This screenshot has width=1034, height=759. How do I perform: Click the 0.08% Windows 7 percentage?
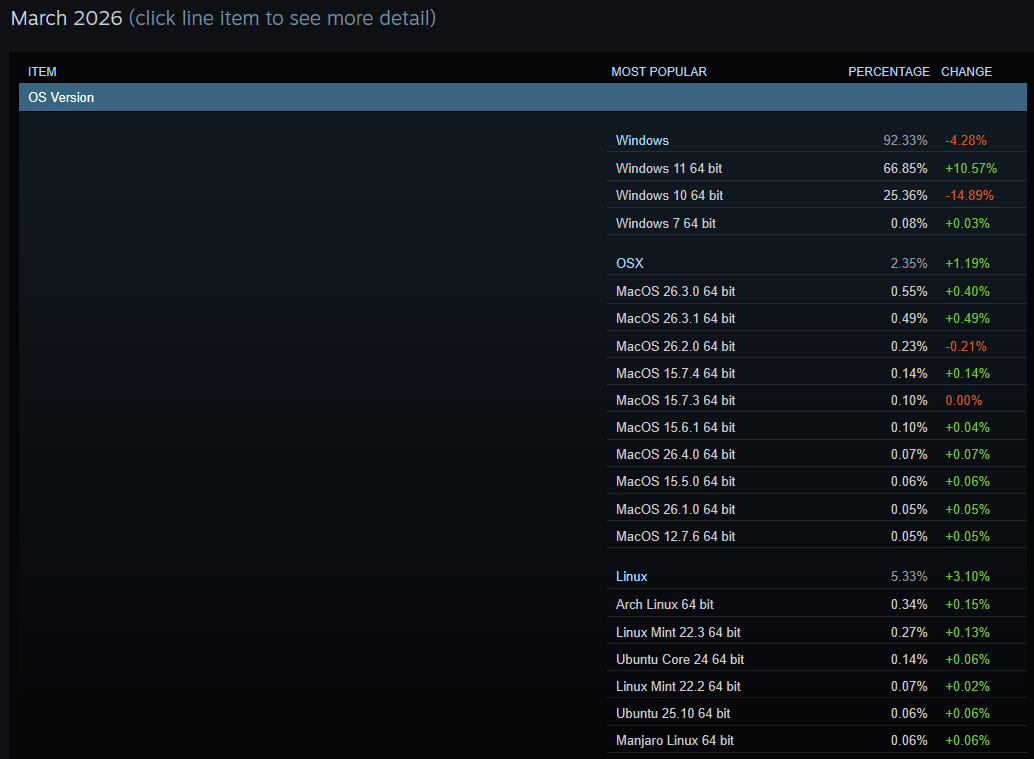[909, 223]
